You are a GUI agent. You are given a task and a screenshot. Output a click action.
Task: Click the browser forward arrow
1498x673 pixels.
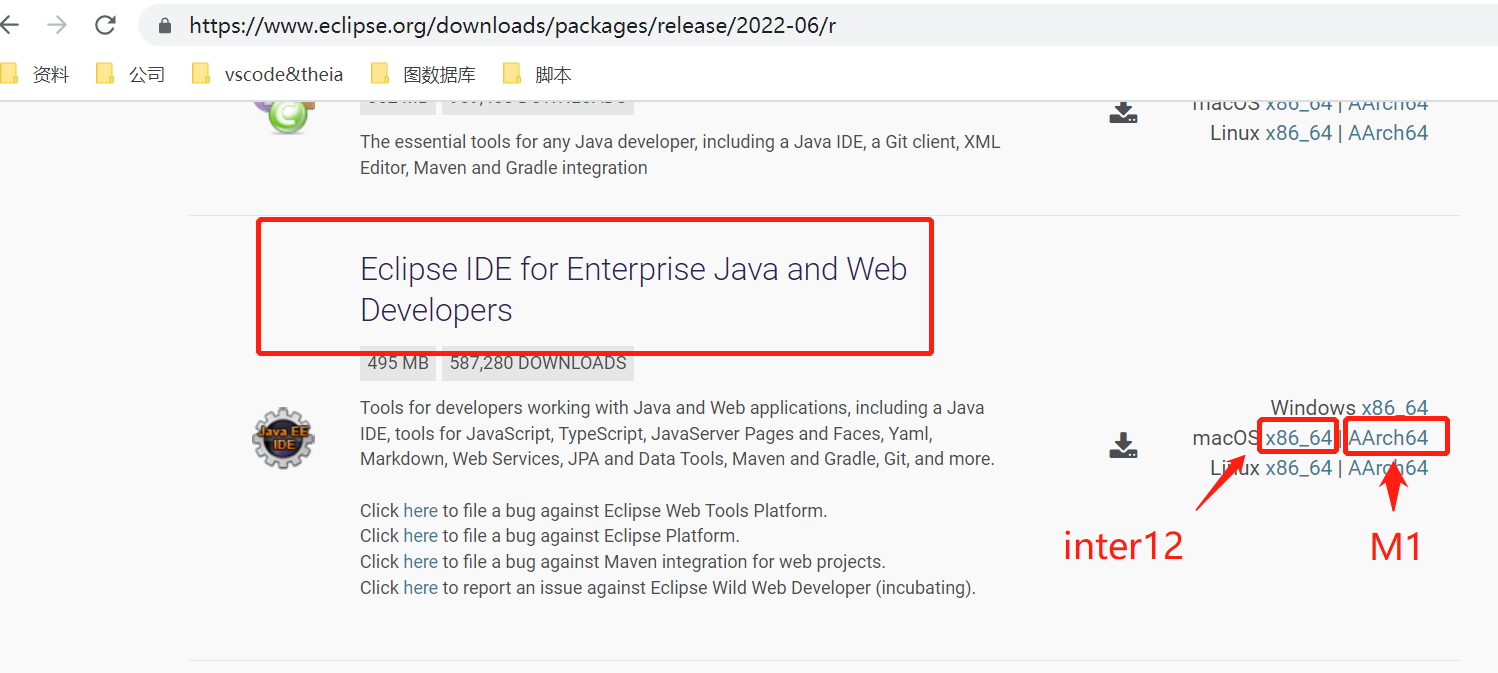(x=57, y=25)
